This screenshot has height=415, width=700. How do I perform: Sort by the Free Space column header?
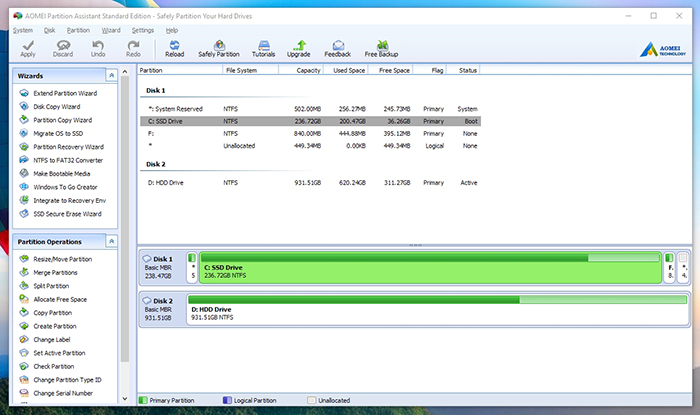coord(391,70)
